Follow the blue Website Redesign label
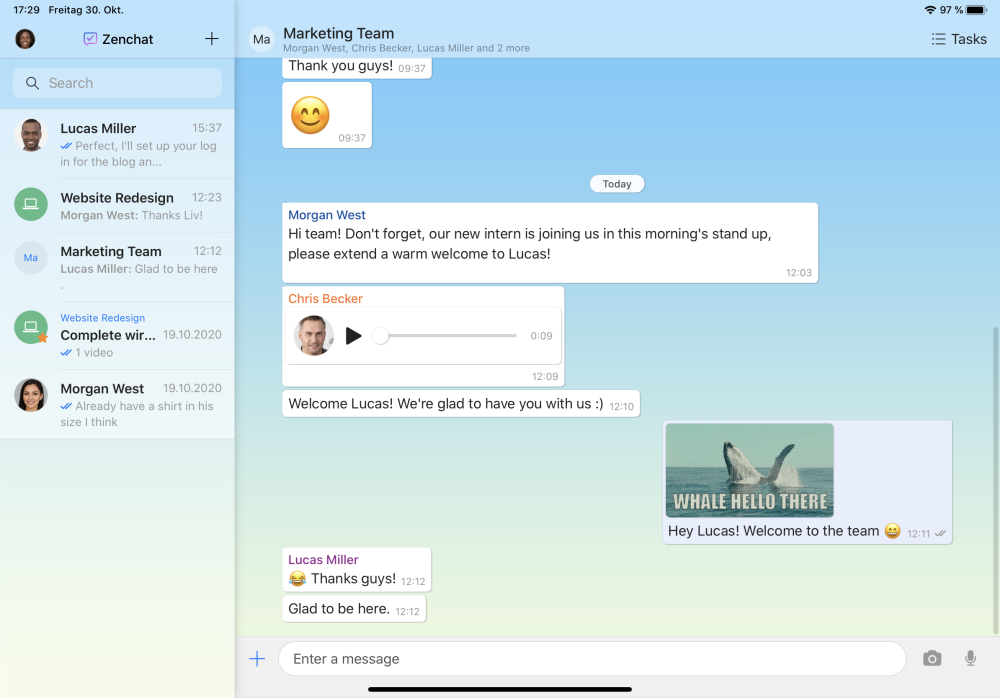This screenshot has height=698, width=1000. (x=103, y=318)
